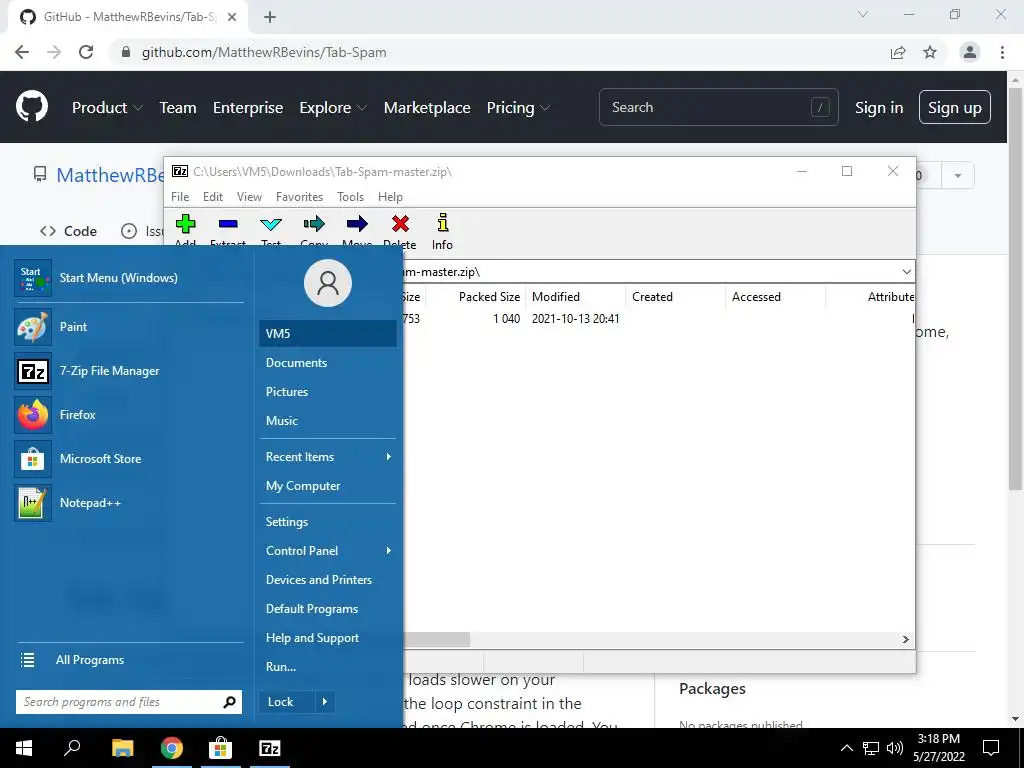This screenshot has width=1024, height=768.
Task: Reload the page in Chrome
Action: (x=86, y=52)
